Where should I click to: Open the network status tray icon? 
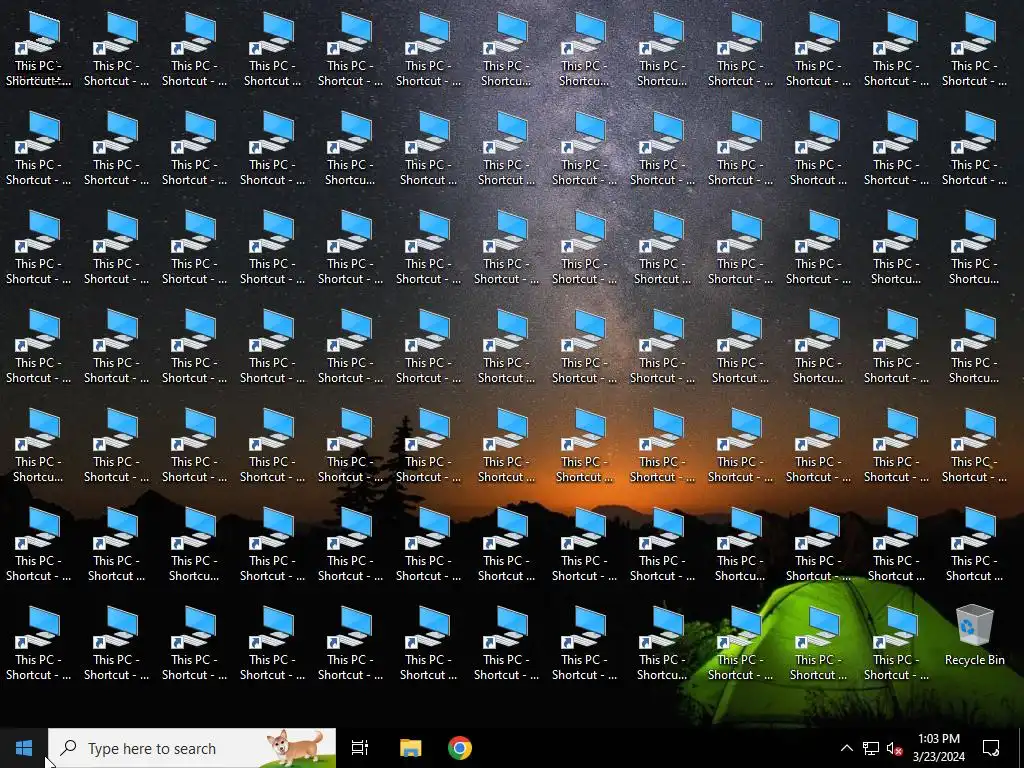coord(871,748)
